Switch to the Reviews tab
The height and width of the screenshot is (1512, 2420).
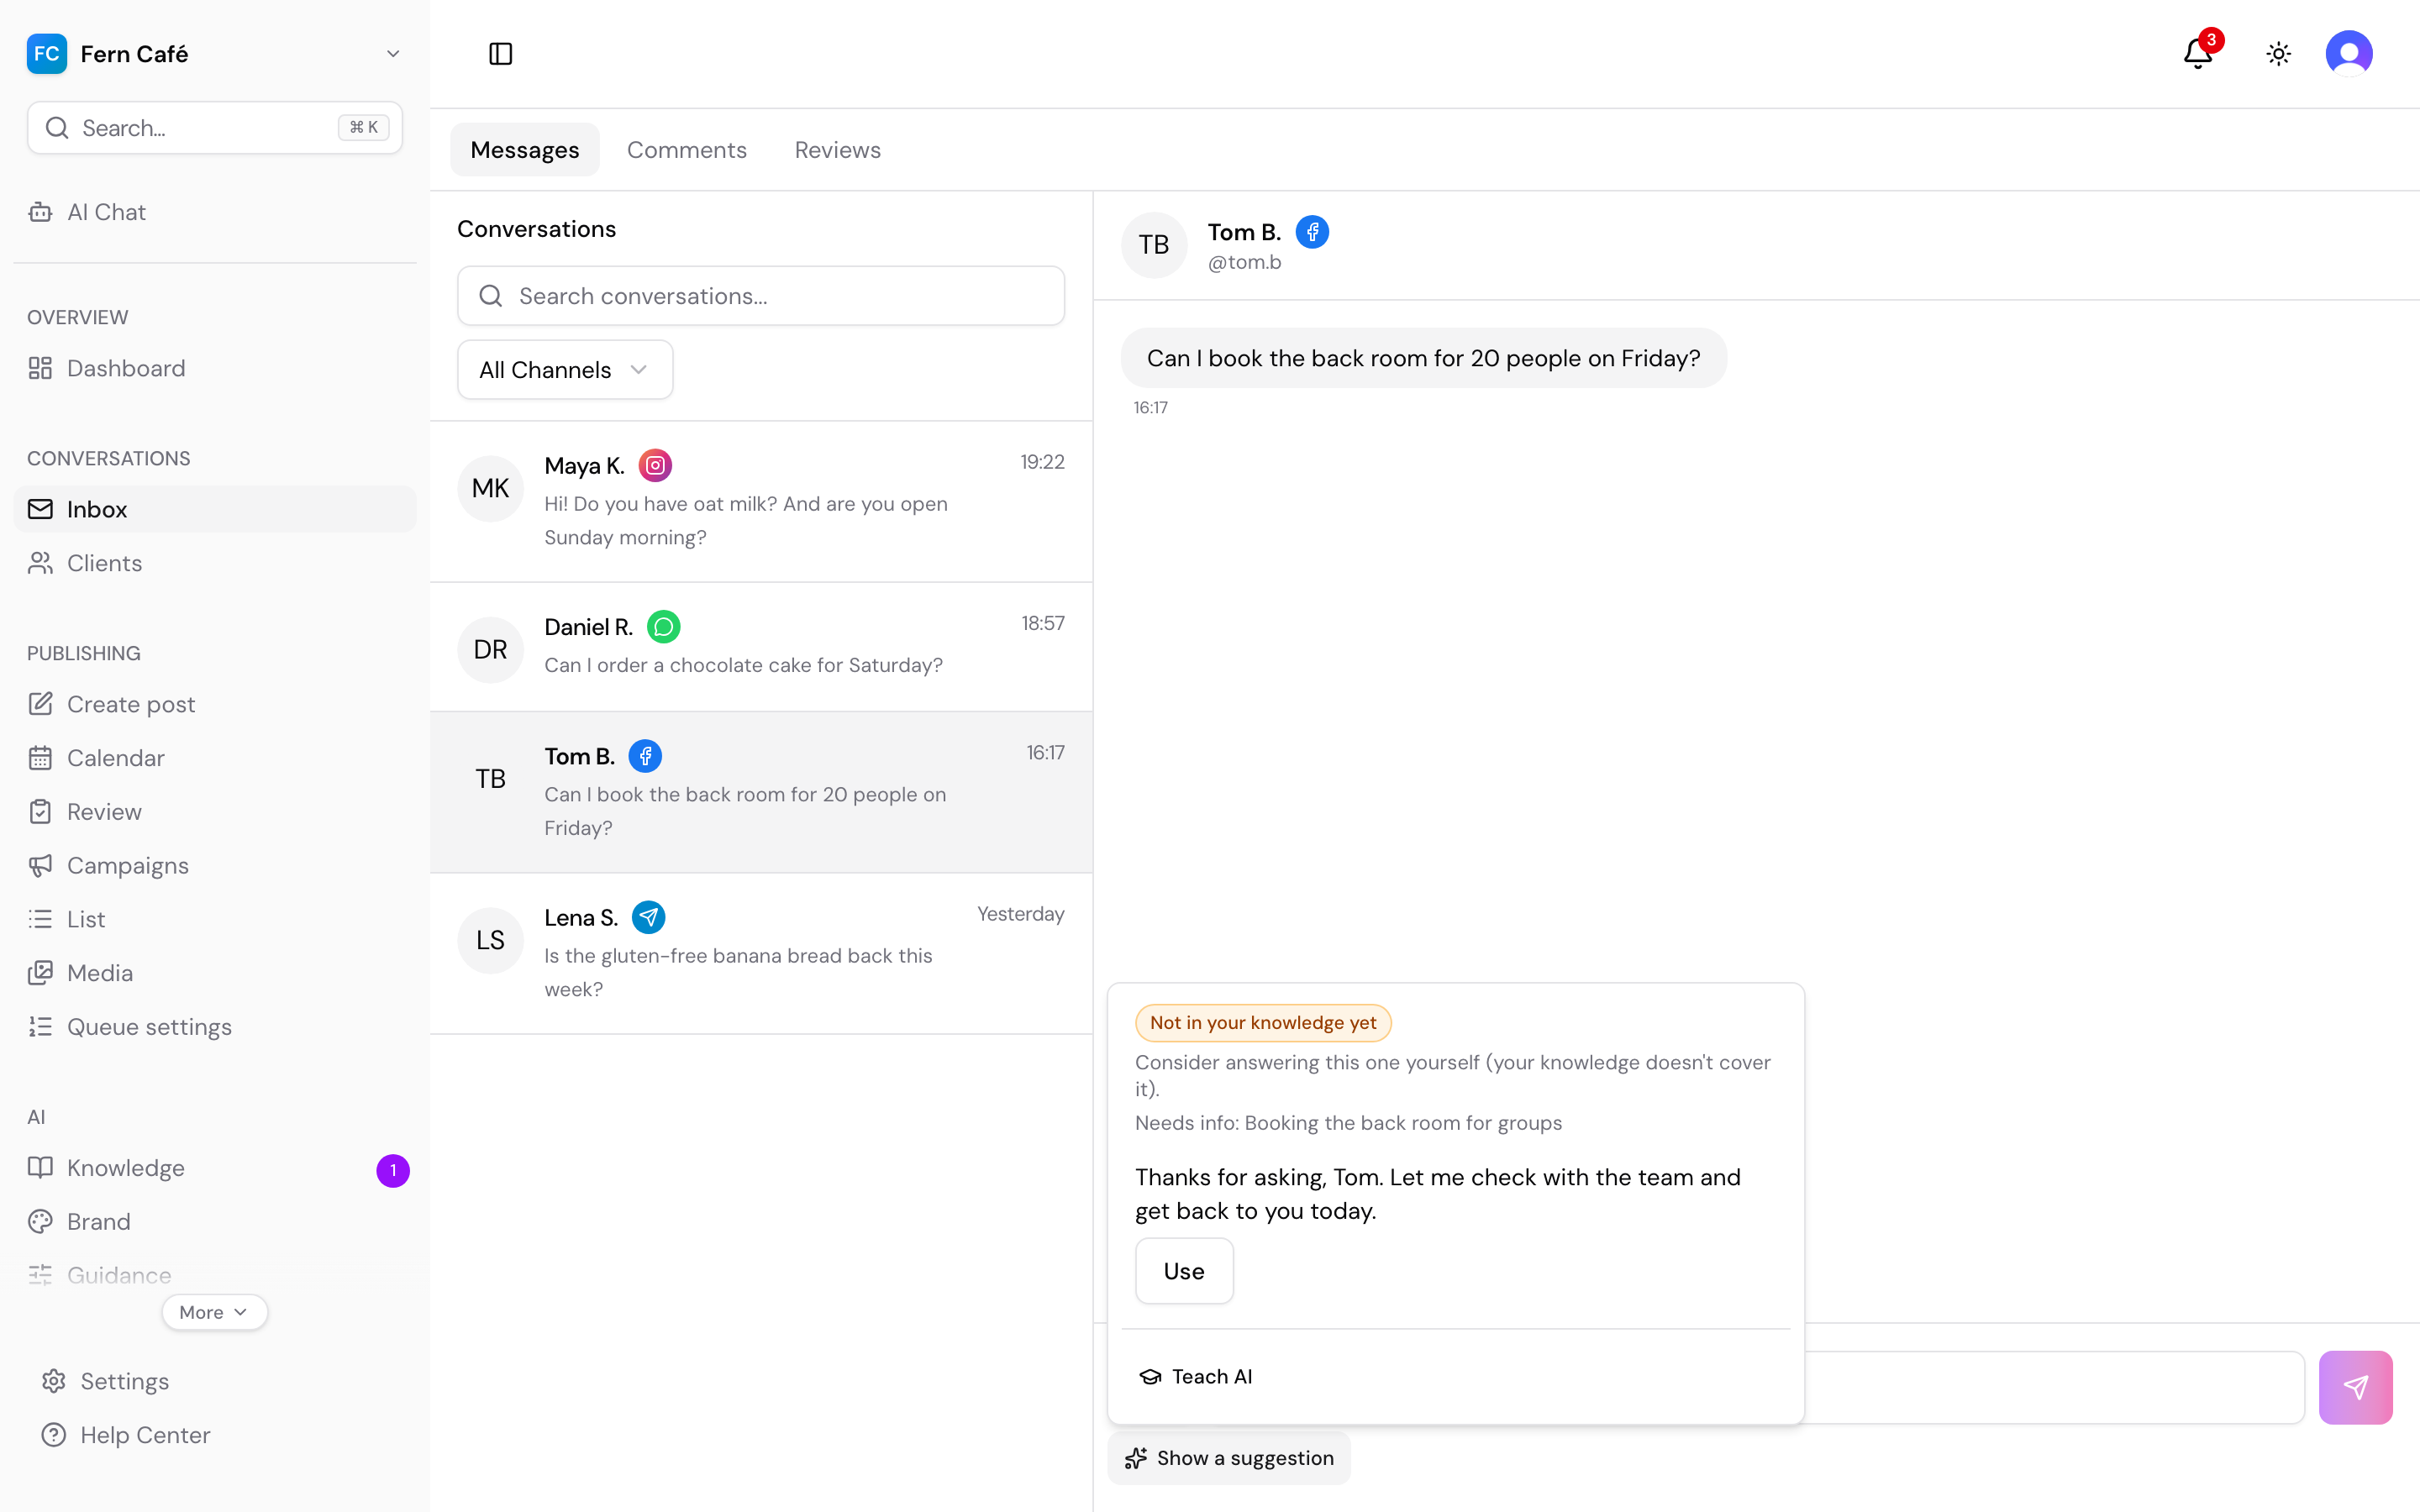(x=838, y=150)
